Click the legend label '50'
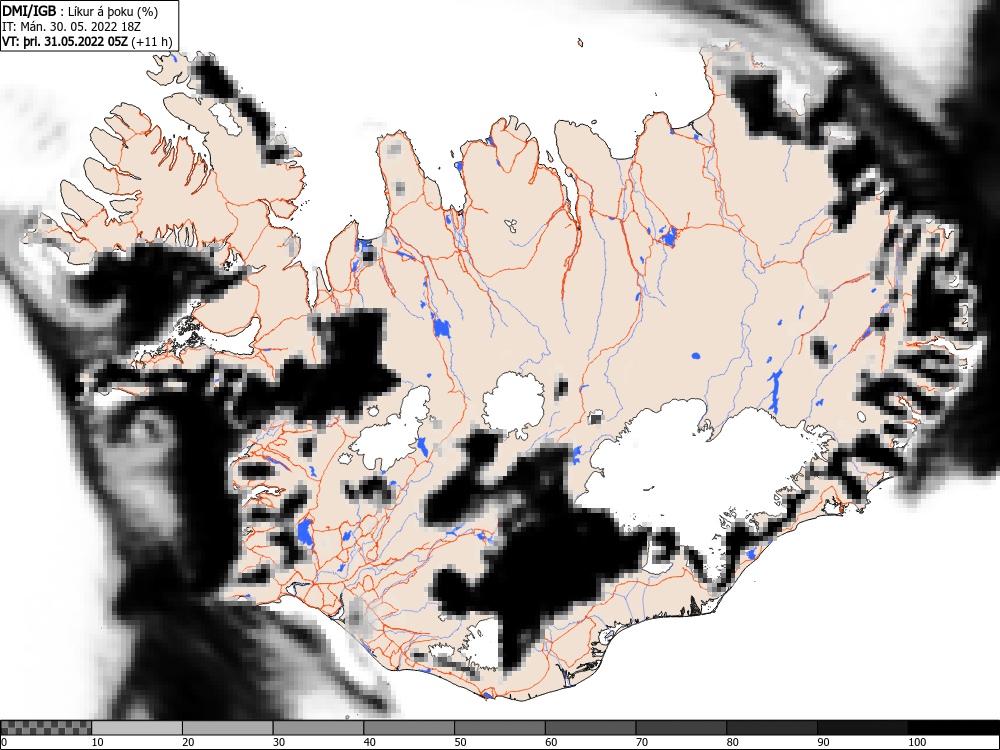1000x750 pixels. [x=460, y=742]
